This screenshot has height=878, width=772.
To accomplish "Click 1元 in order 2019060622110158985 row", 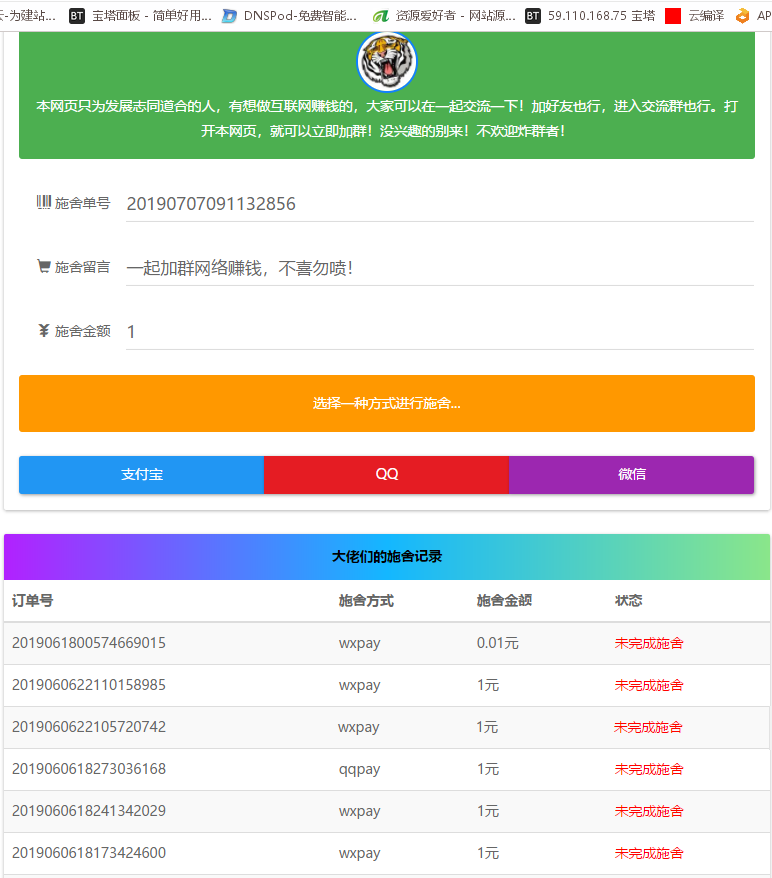I will pyautogui.click(x=488, y=685).
